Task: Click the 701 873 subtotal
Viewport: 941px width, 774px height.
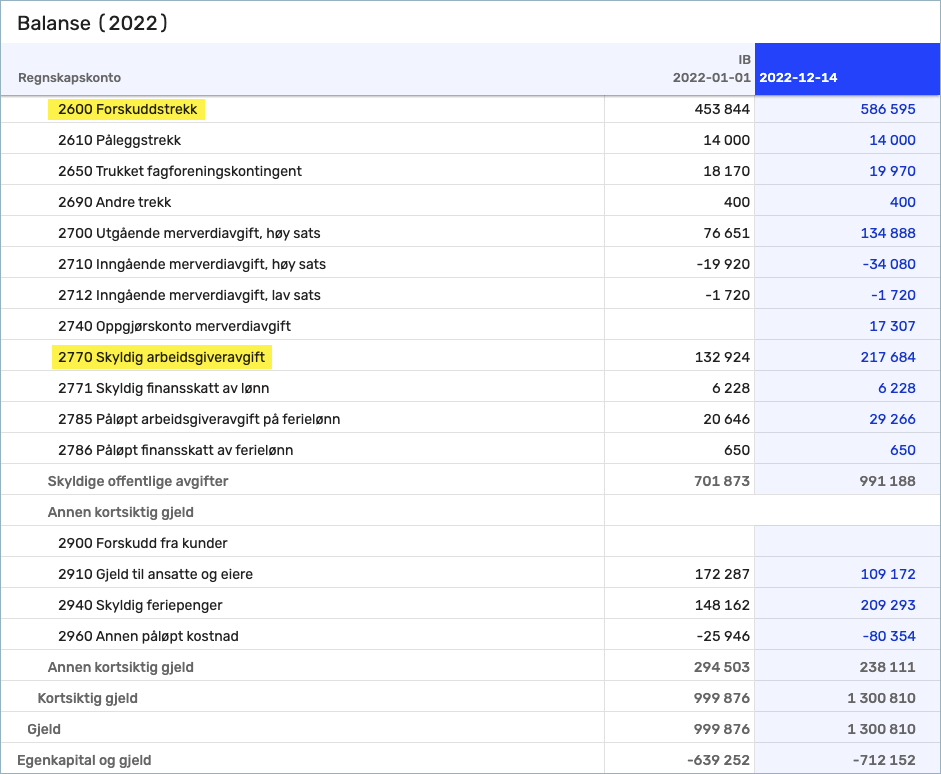Action: point(722,481)
